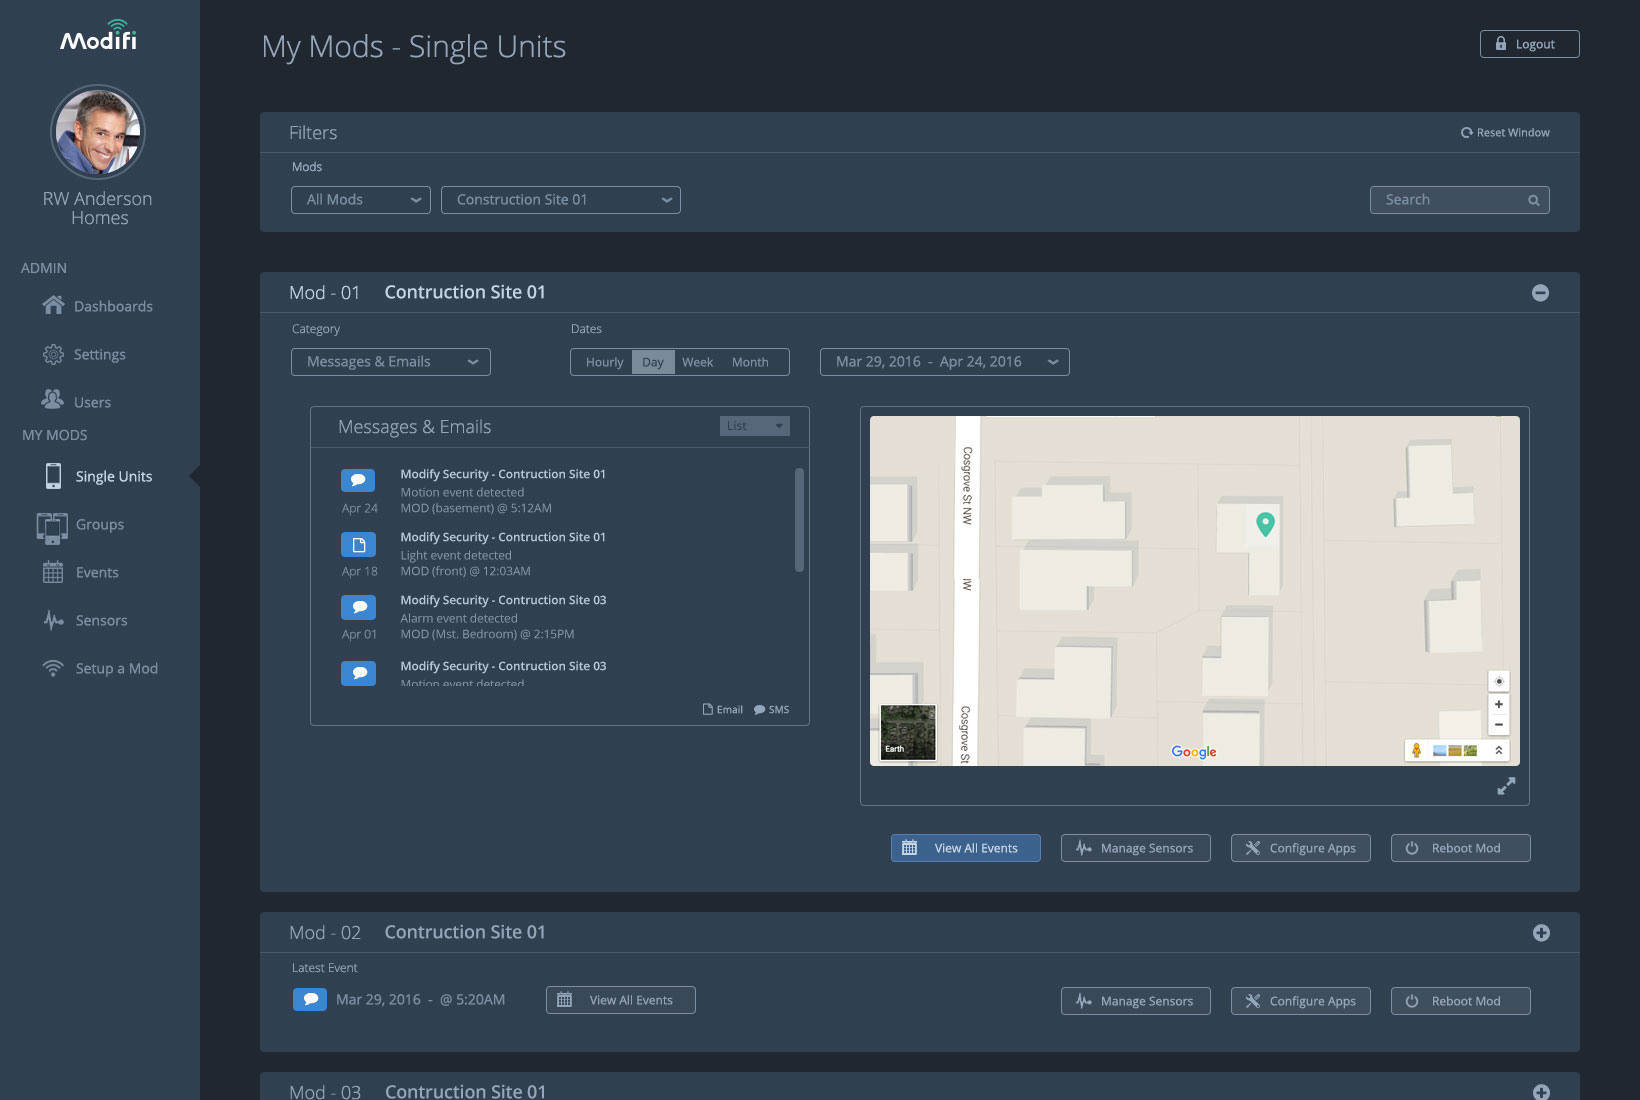Screen dimensions: 1640x1100
Task: Click Manage Sensors for Mod 02
Action: click(x=1136, y=1001)
